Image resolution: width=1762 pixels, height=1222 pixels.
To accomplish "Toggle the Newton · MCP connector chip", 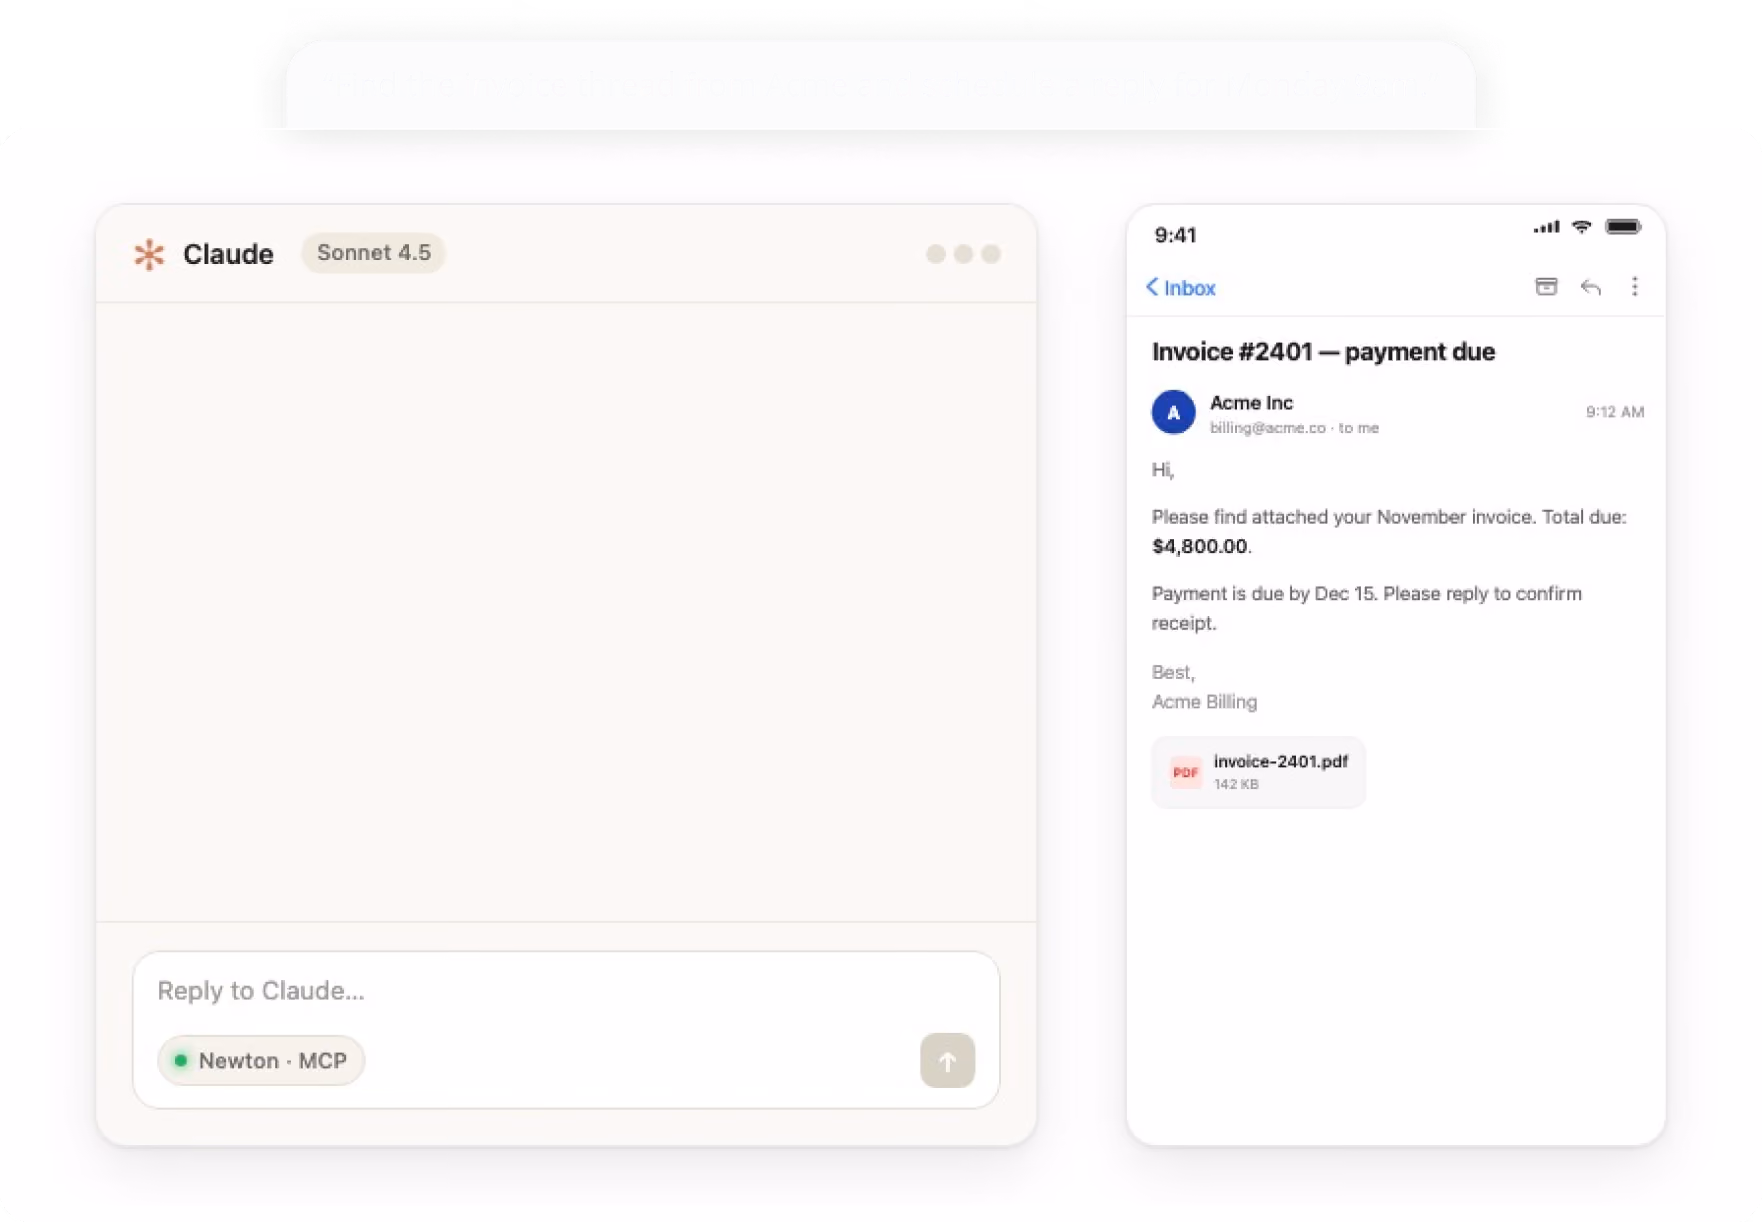I will [261, 1061].
